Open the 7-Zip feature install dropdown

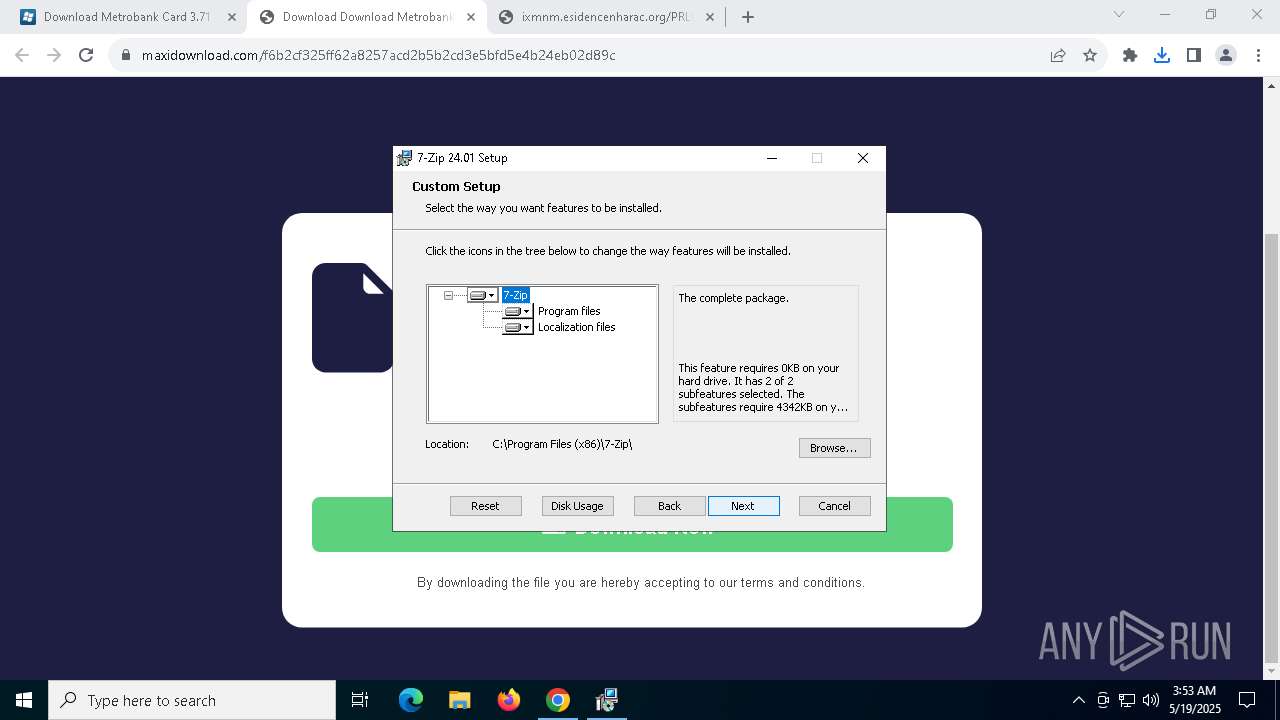[482, 295]
